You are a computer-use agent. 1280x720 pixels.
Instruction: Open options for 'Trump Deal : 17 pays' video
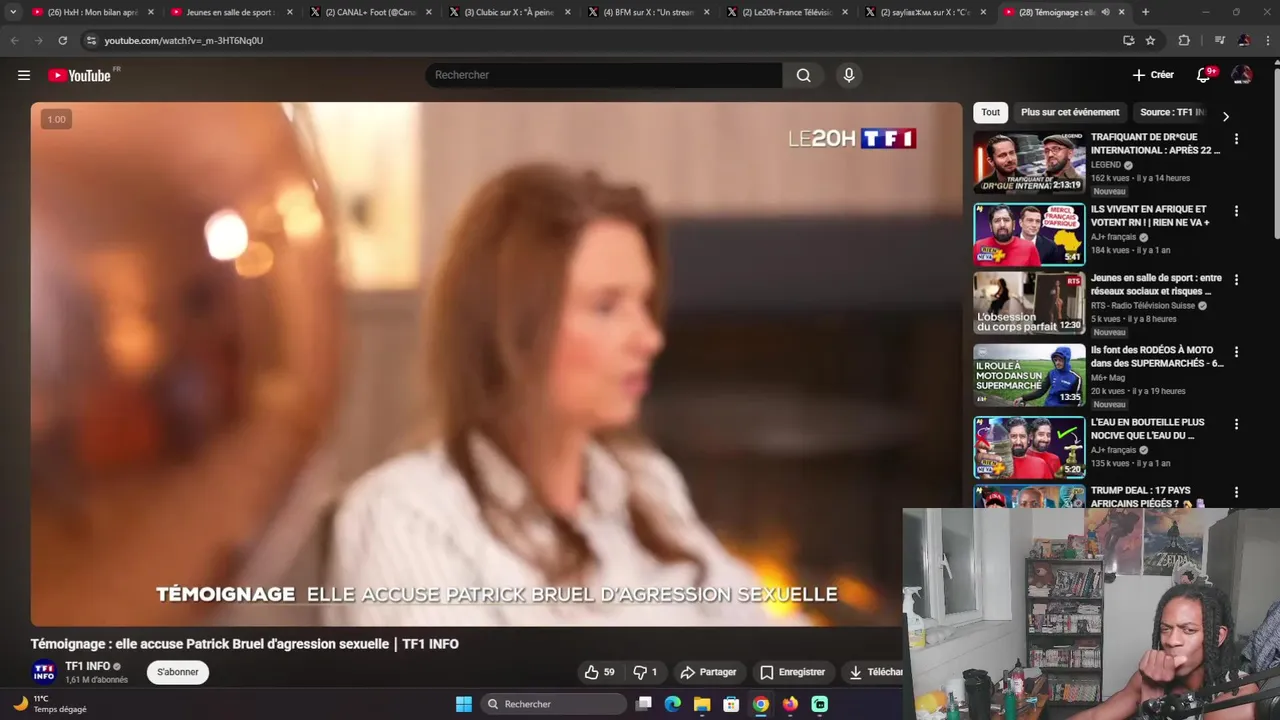pyautogui.click(x=1236, y=492)
